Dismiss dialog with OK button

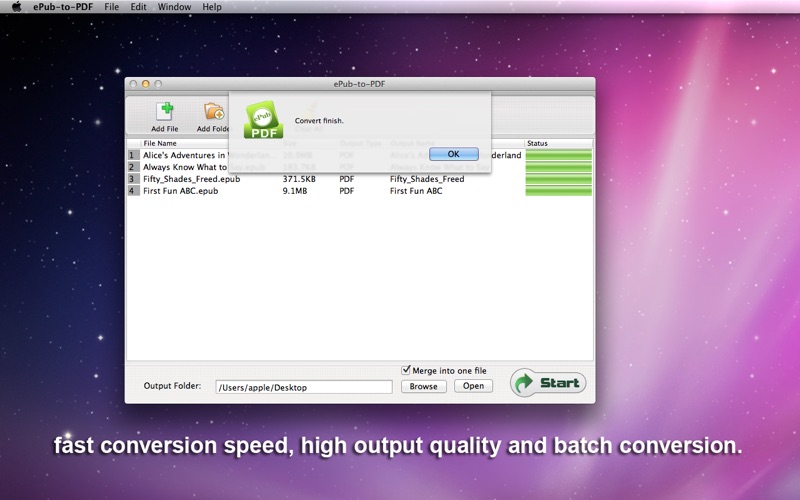[454, 154]
